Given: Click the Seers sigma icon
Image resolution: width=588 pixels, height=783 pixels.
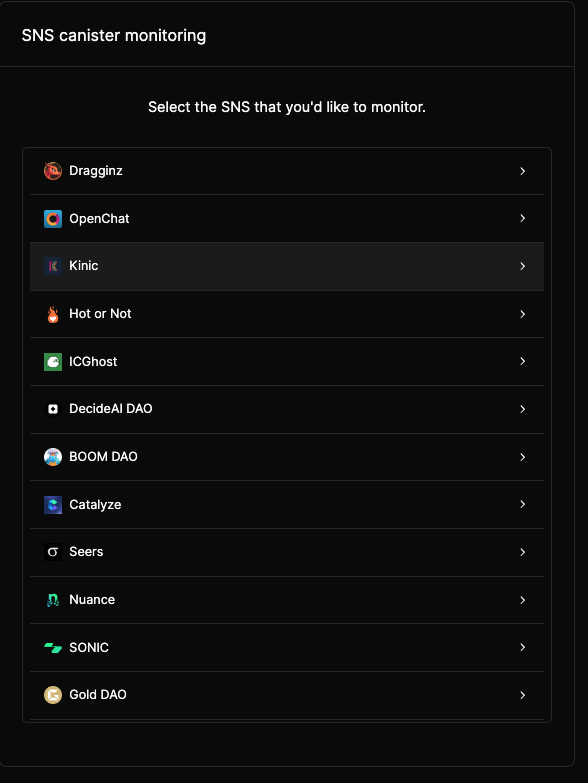Looking at the screenshot, I should (x=53, y=552).
